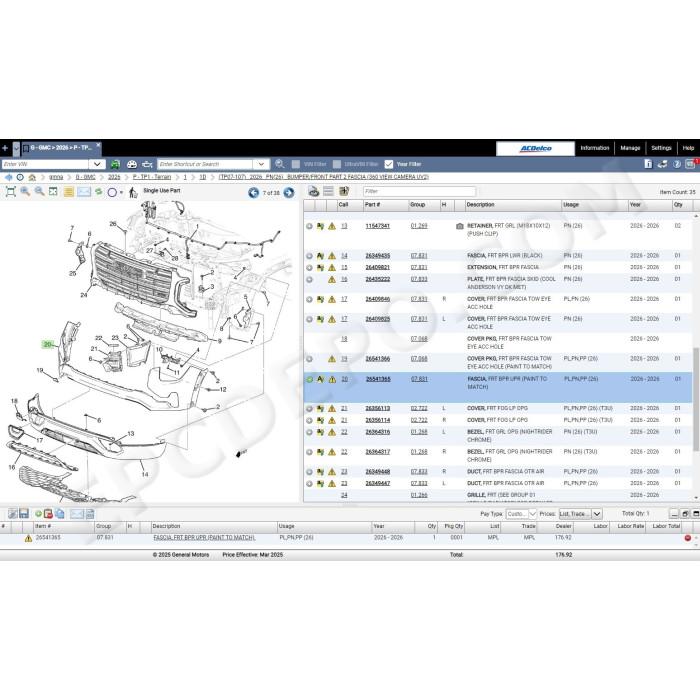Focus the Enter Shortcut or Search field

pyautogui.click(x=205, y=164)
